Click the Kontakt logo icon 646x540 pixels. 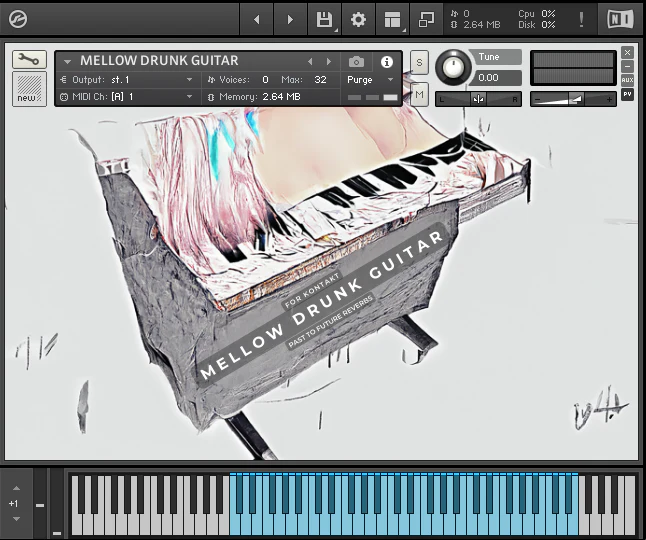(x=18, y=19)
